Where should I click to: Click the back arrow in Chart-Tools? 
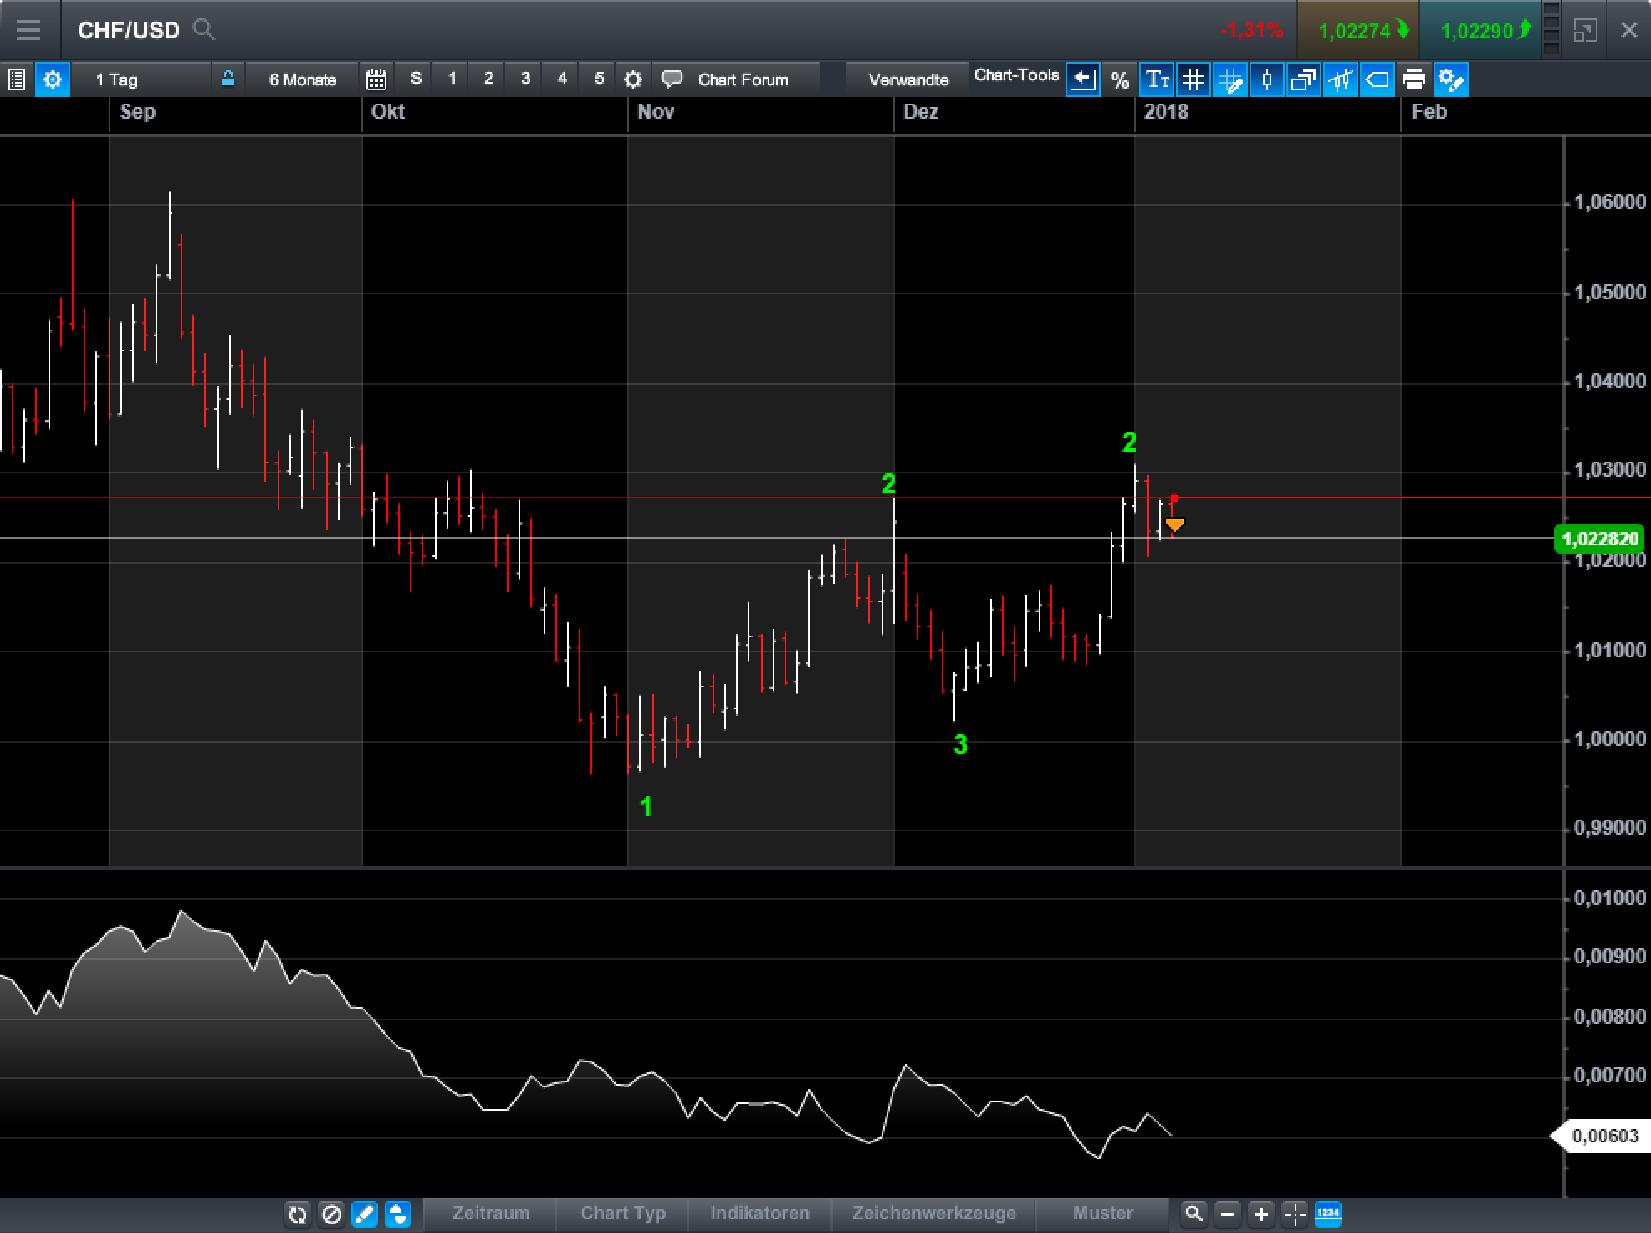tap(1083, 80)
